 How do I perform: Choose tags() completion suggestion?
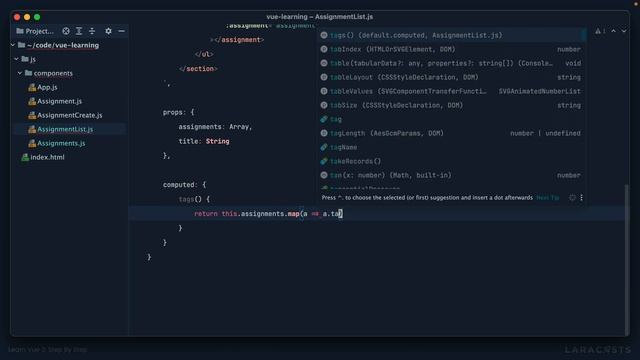451,35
